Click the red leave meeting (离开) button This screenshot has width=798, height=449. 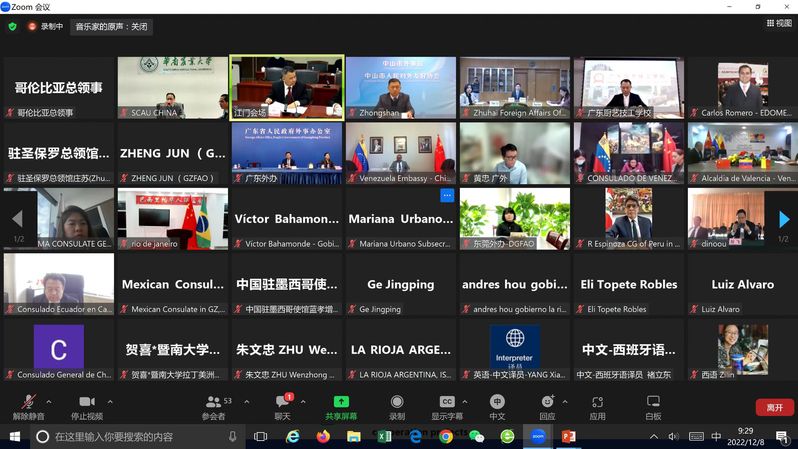[774, 408]
